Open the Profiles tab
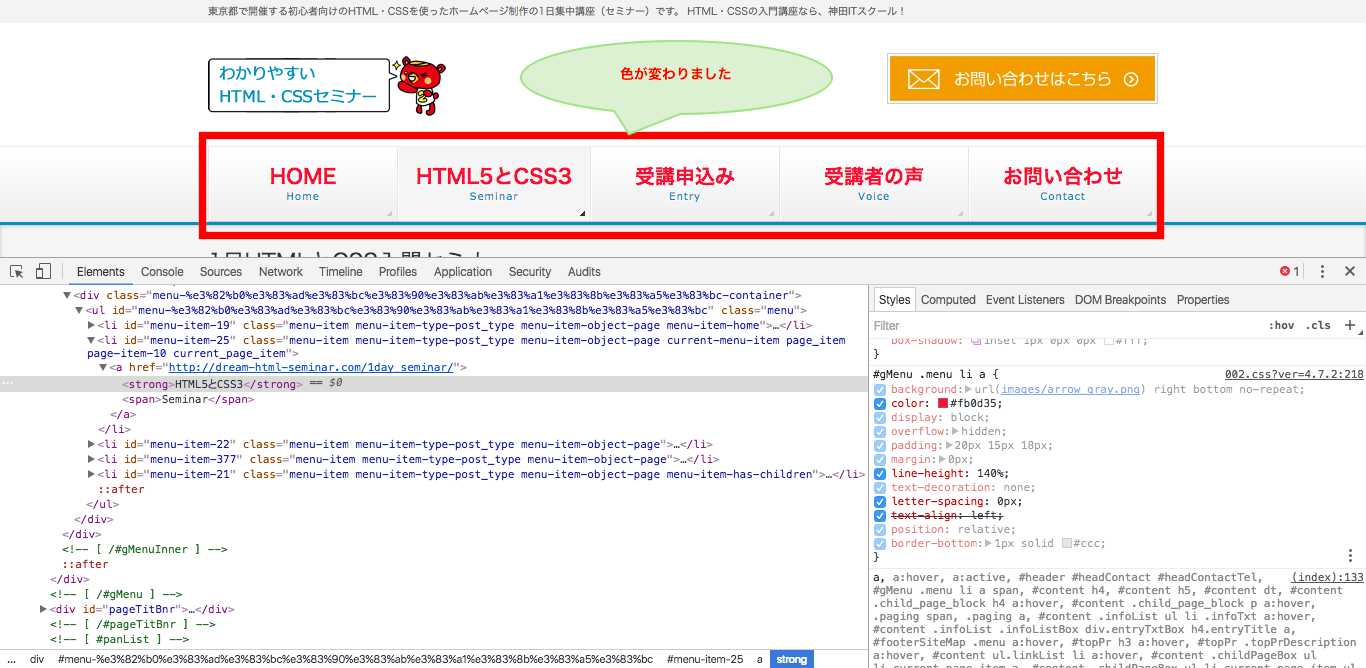The image size is (1366, 668). coord(398,272)
